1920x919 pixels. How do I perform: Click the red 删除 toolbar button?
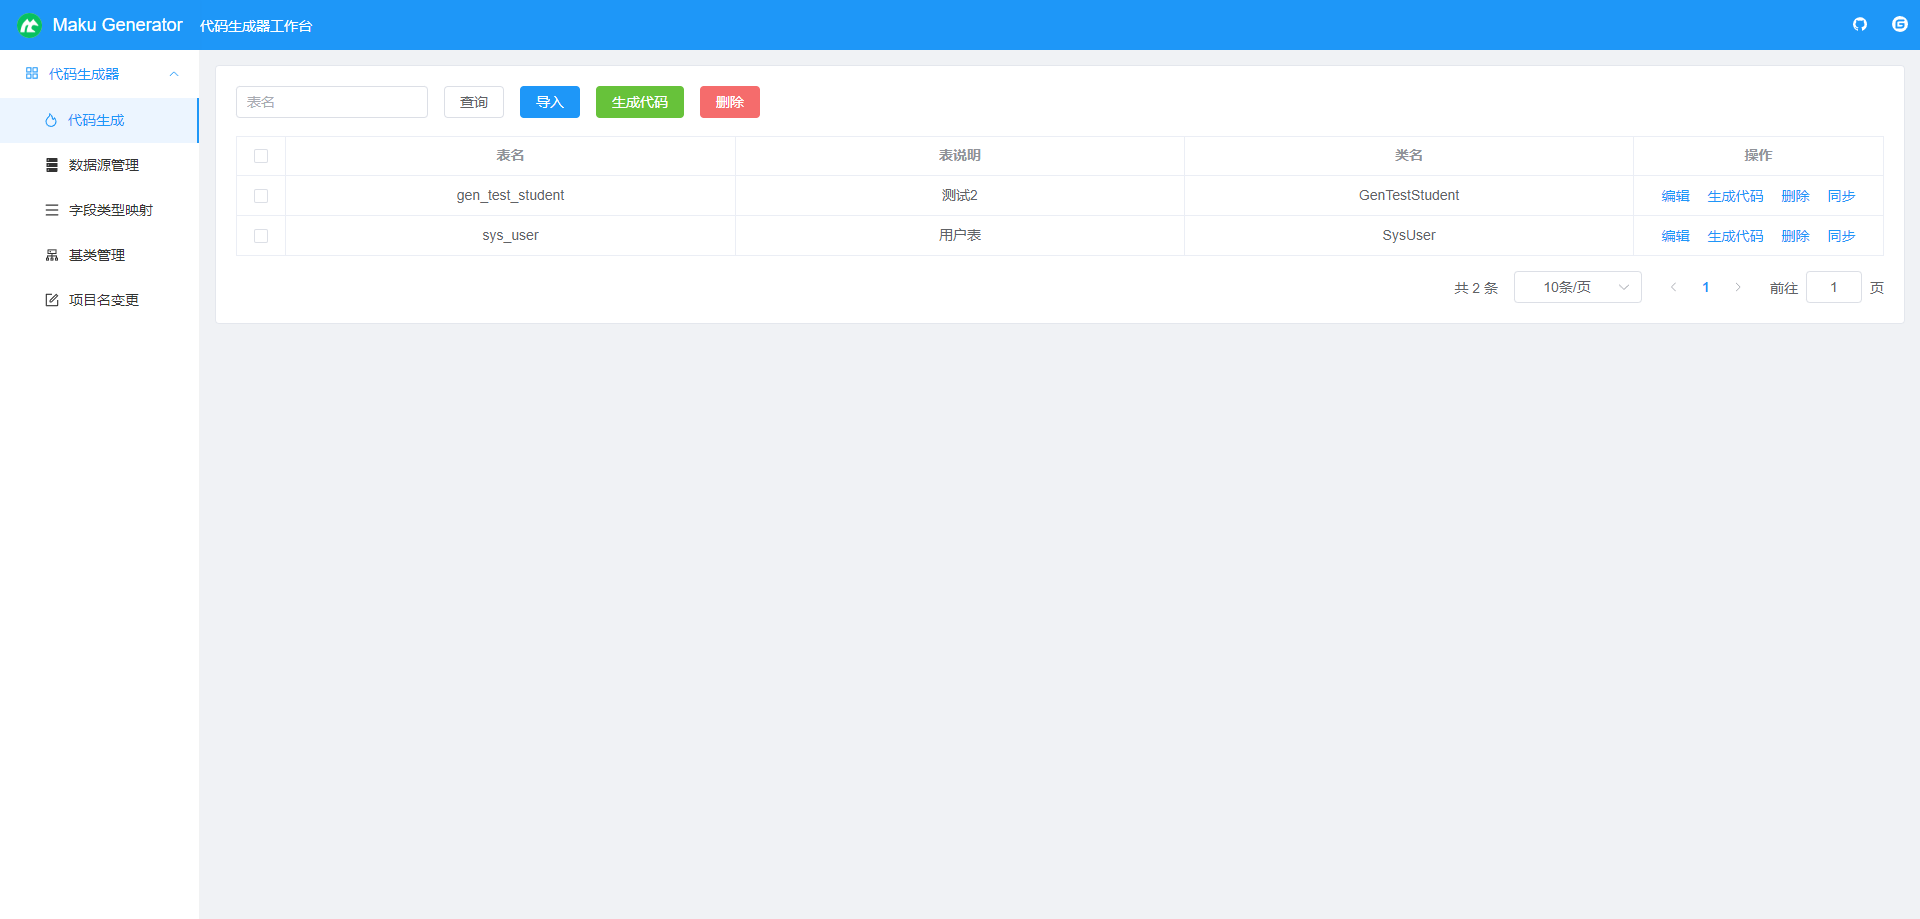(x=730, y=102)
